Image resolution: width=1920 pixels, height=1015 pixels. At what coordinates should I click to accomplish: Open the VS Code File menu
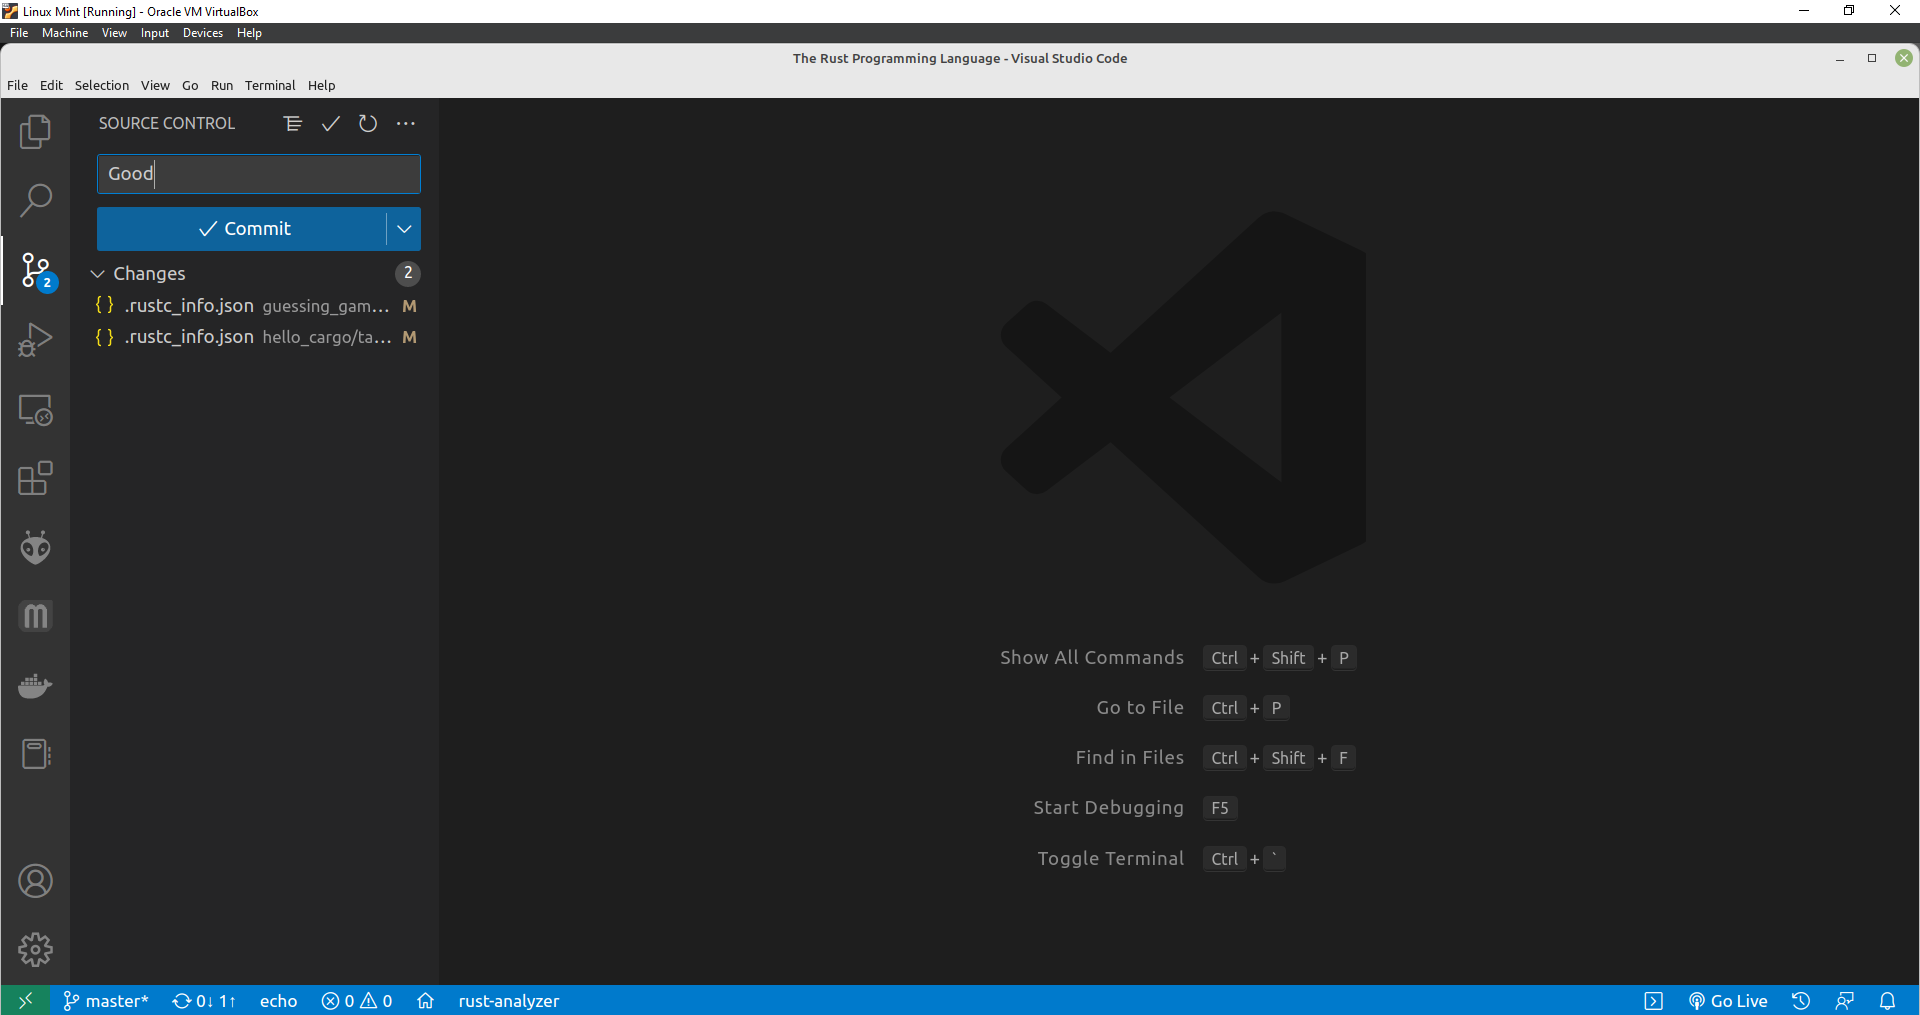point(18,85)
